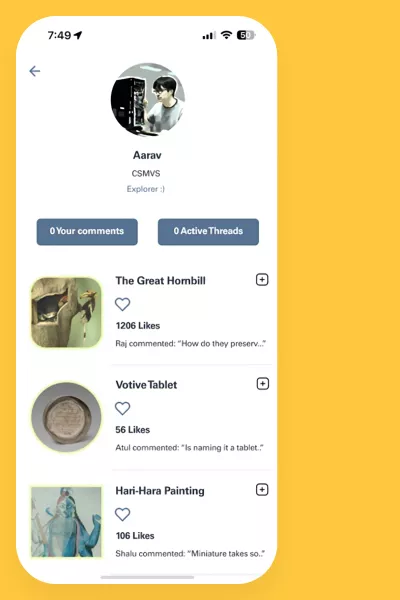The image size is (400, 600).
Task: Toggle heart on Votive Tablet
Action: pyautogui.click(x=122, y=408)
